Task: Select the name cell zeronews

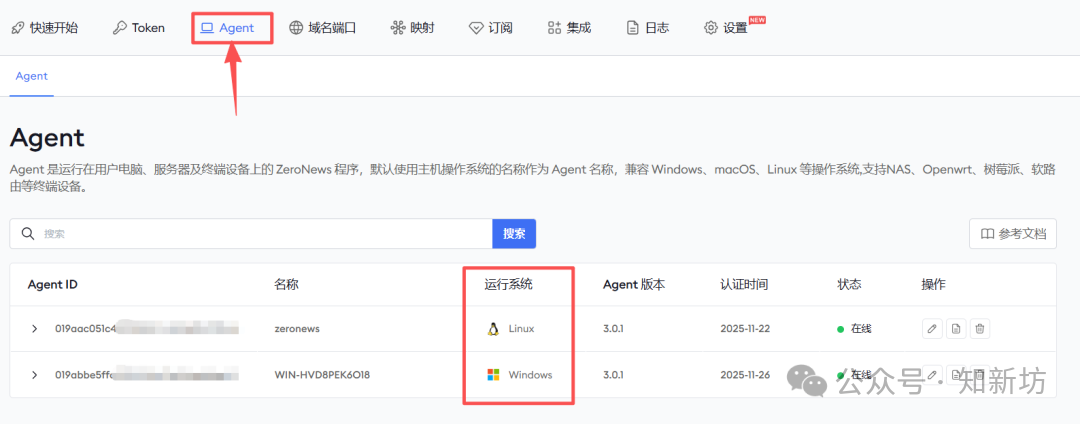Action: point(297,329)
